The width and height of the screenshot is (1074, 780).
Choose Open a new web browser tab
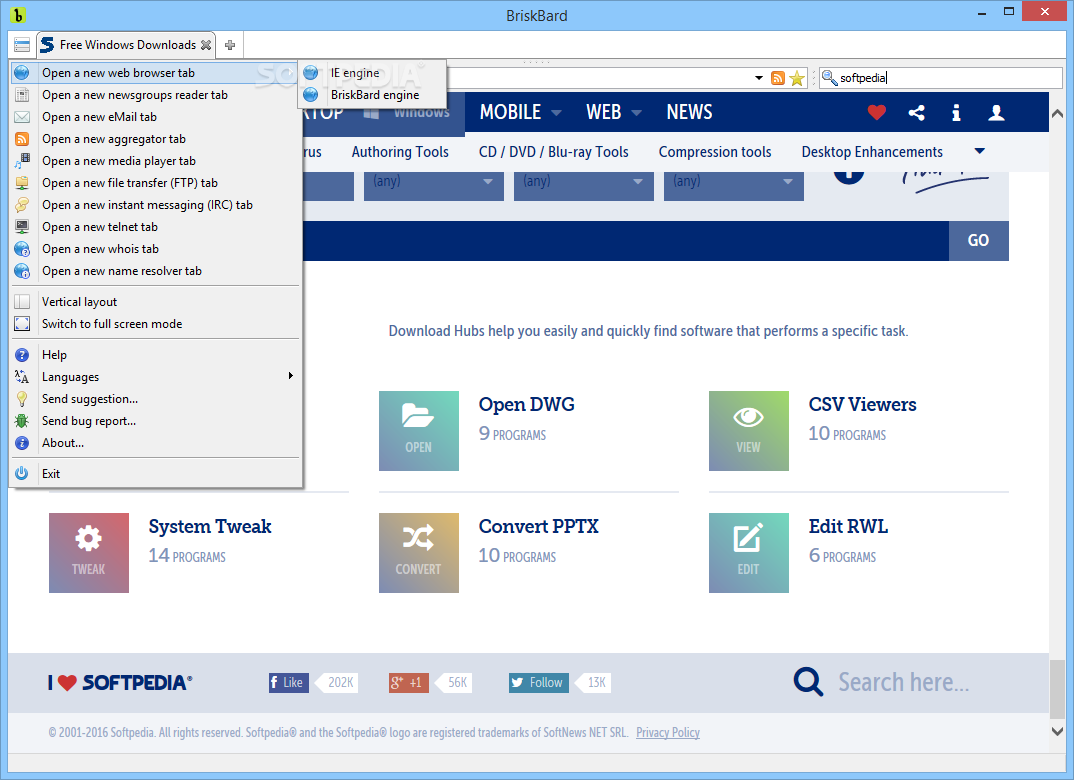tap(155, 73)
